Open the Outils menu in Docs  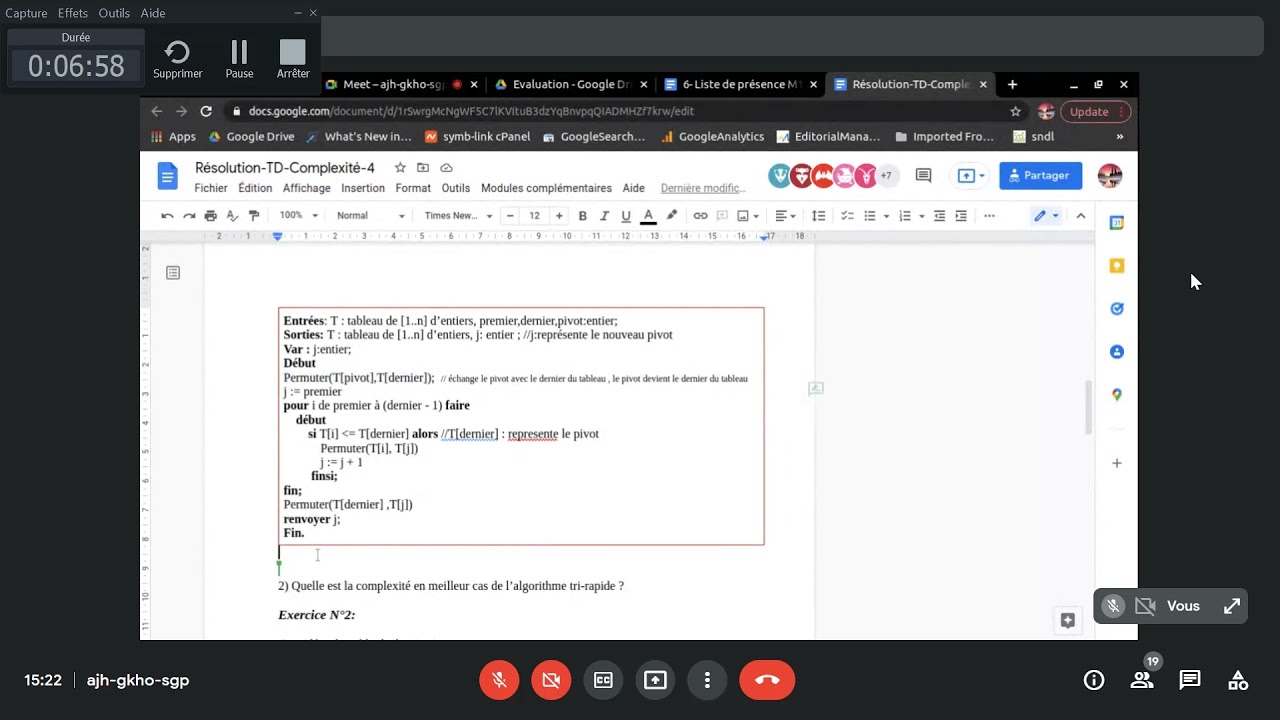[x=455, y=188]
